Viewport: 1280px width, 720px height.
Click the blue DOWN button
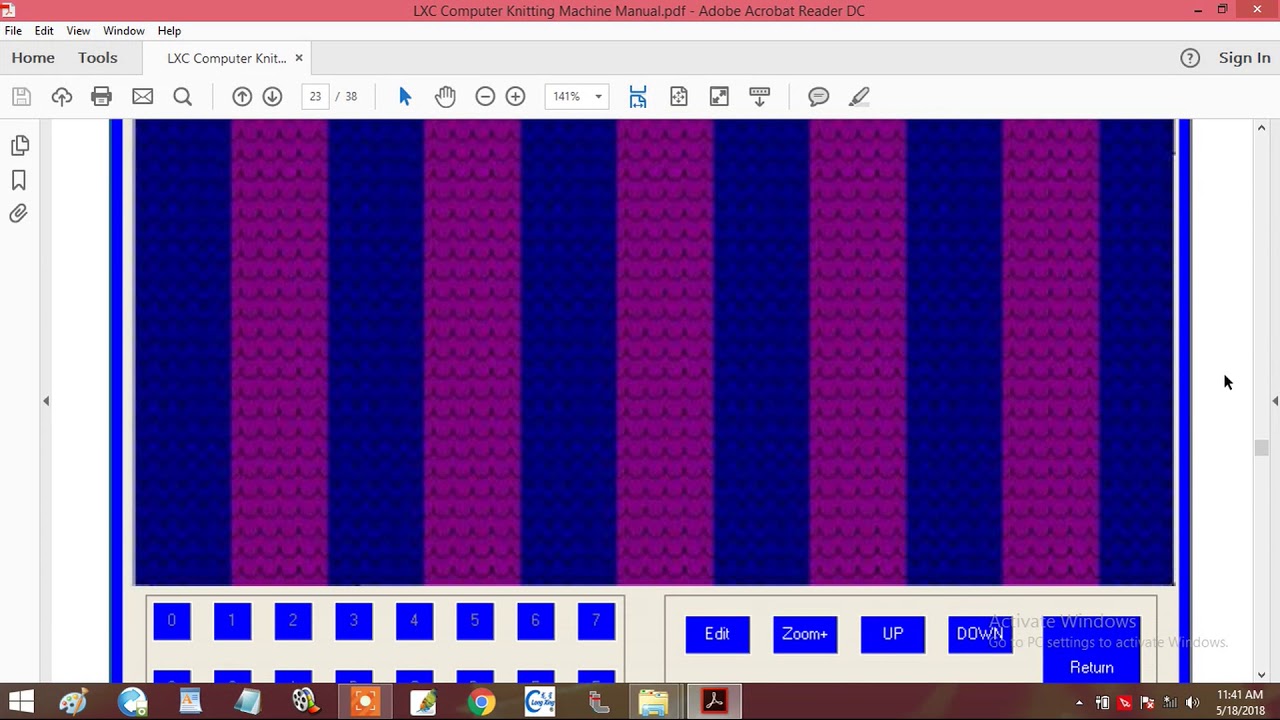tap(980, 634)
